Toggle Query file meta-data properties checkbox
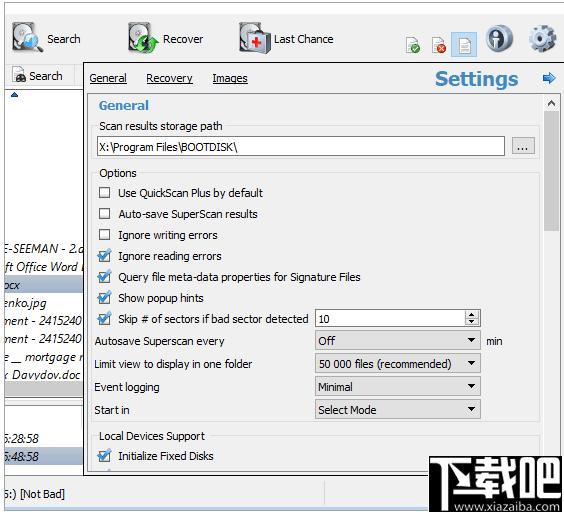 pos(104,277)
